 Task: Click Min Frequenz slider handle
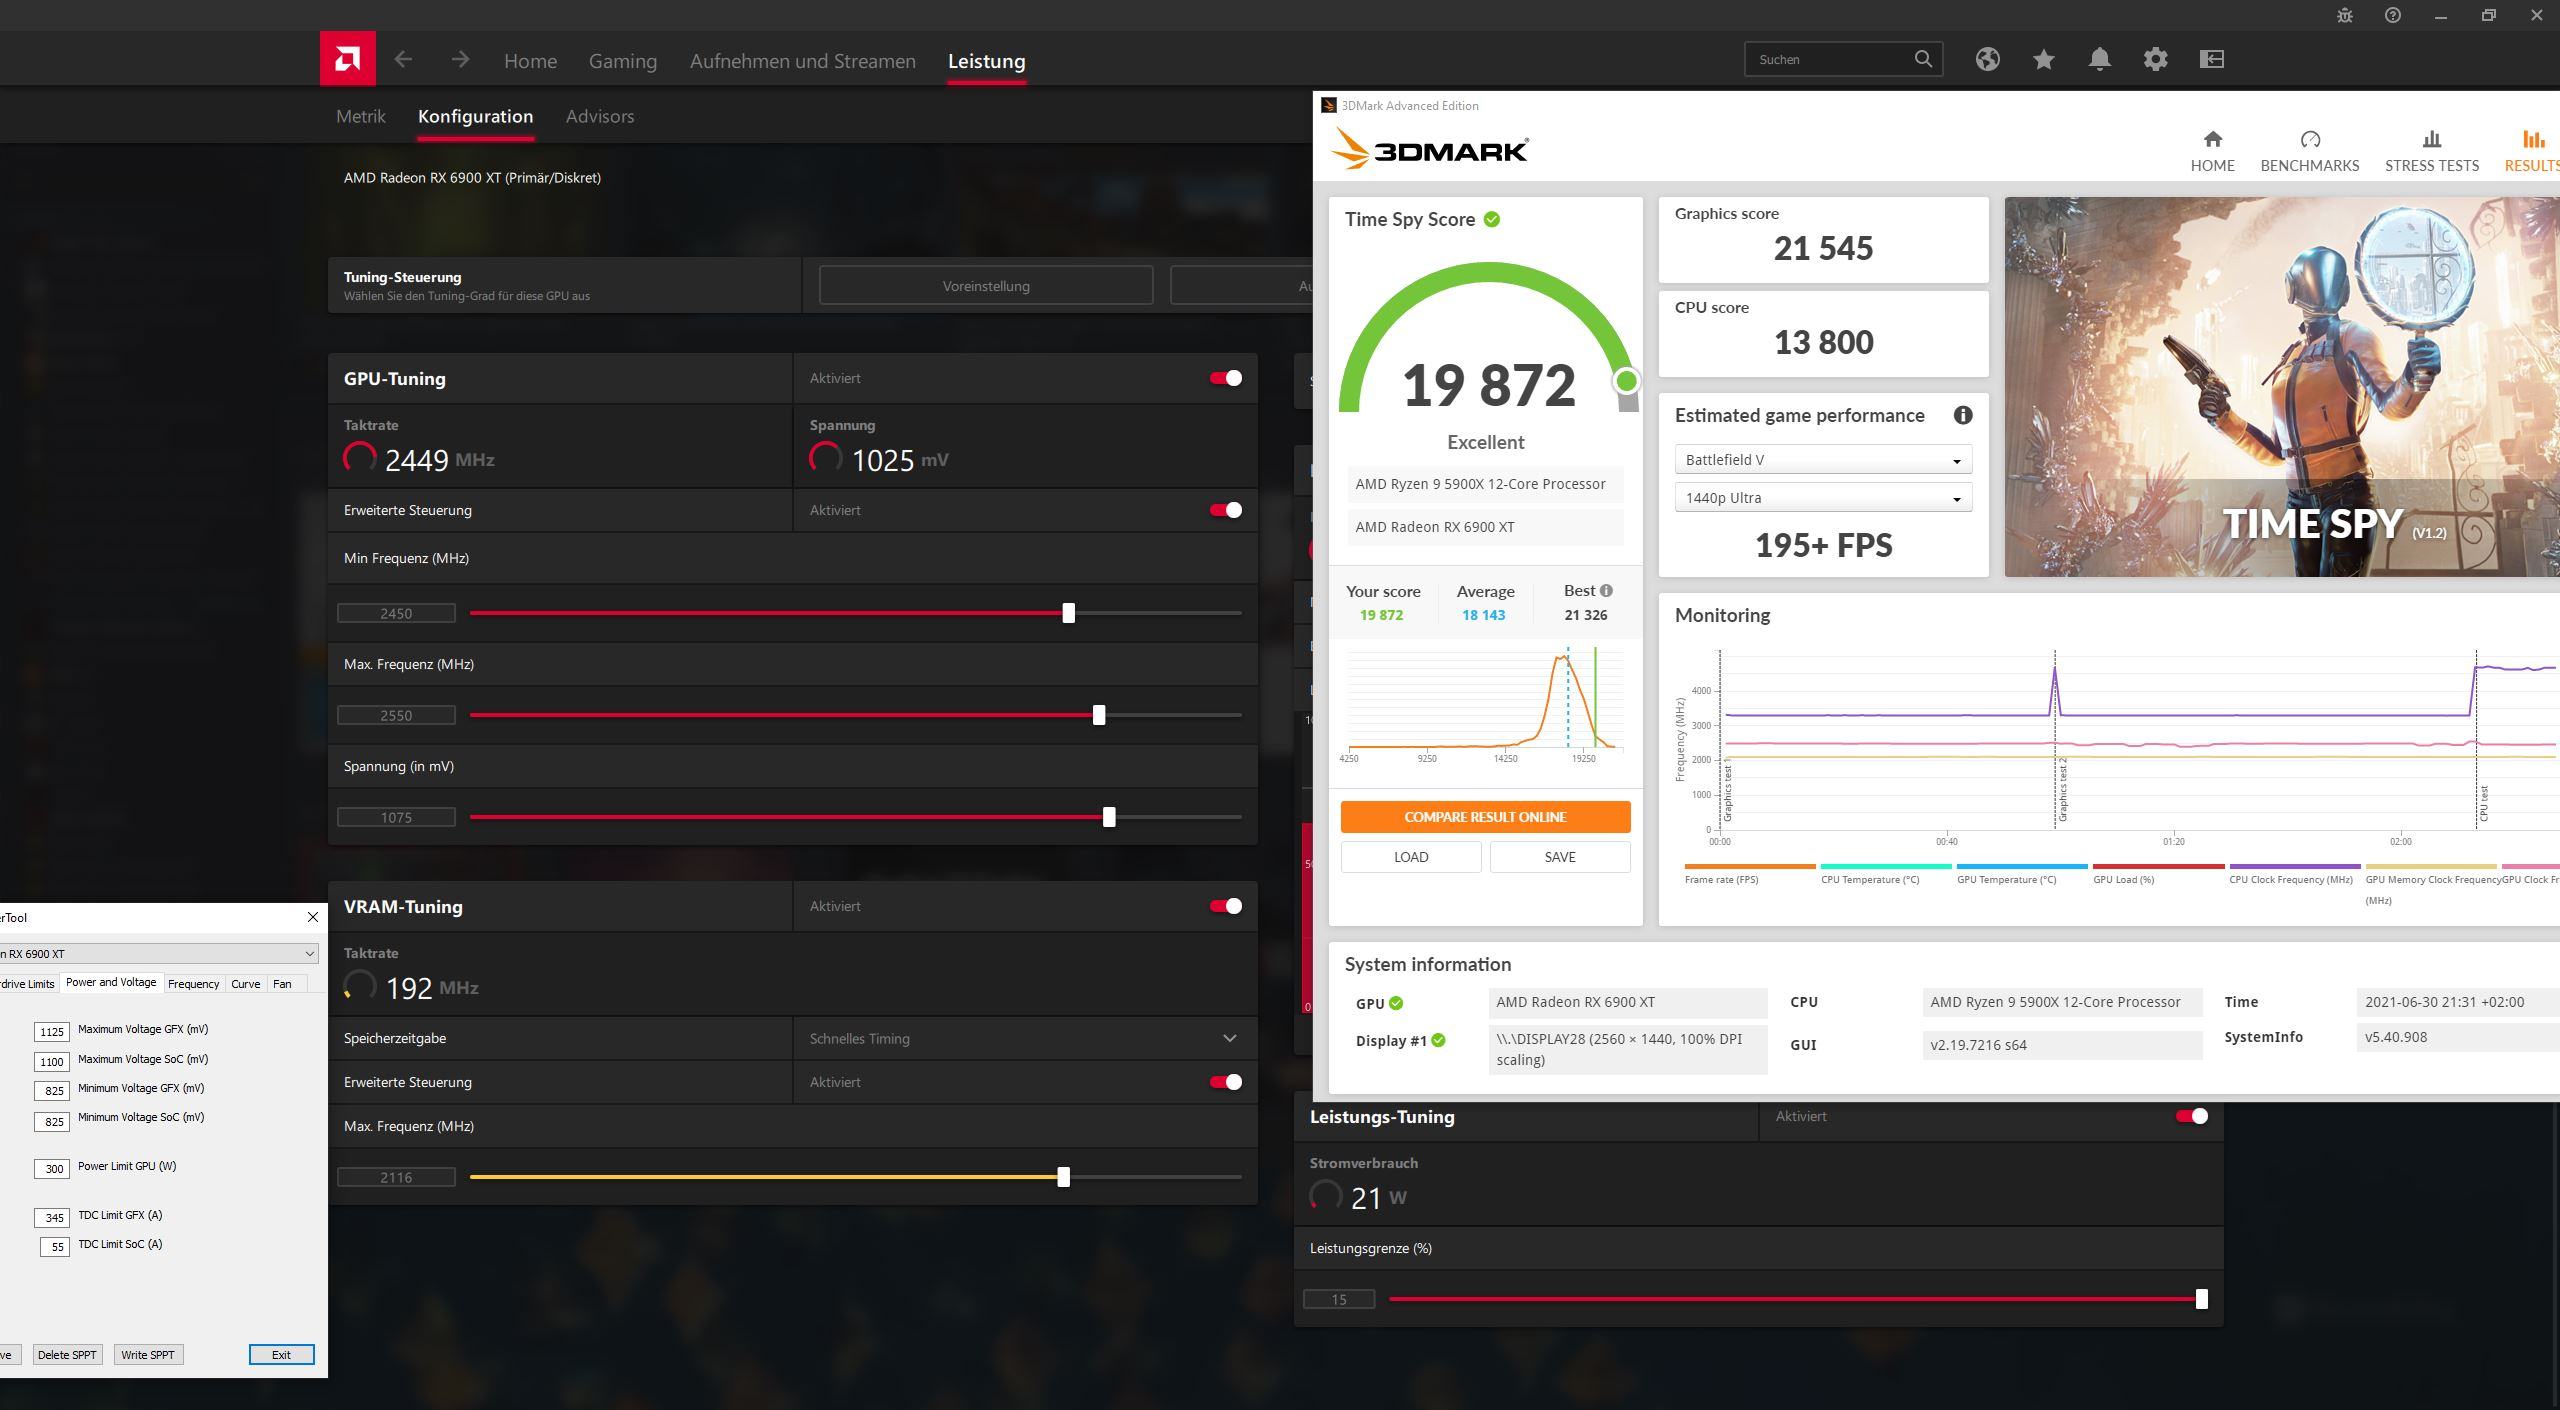pyautogui.click(x=1068, y=613)
